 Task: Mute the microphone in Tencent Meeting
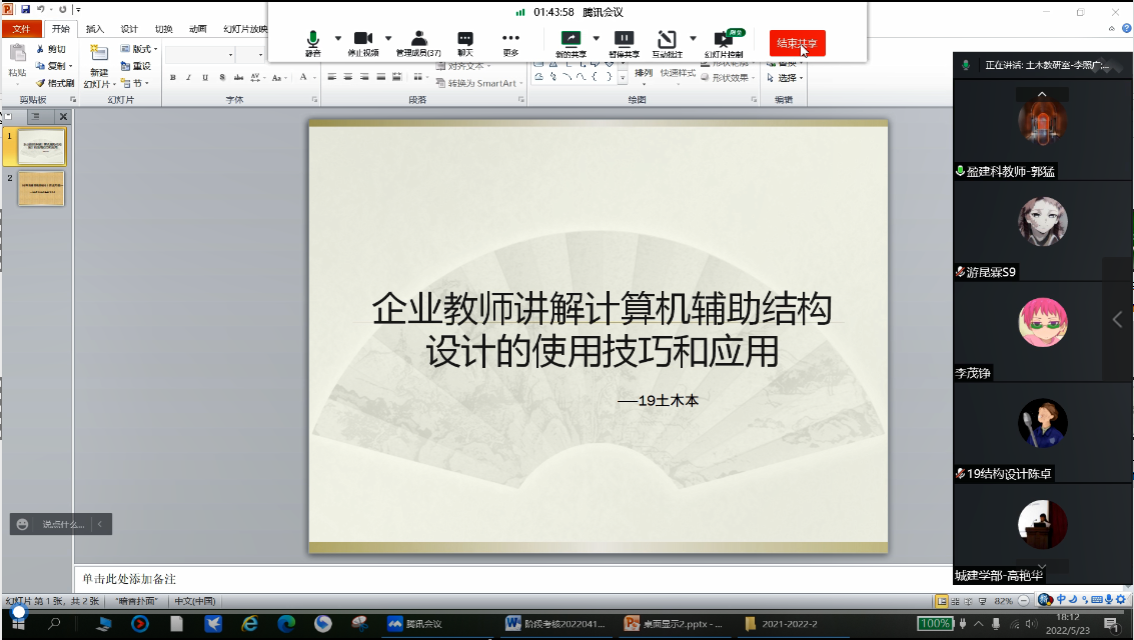point(313,41)
